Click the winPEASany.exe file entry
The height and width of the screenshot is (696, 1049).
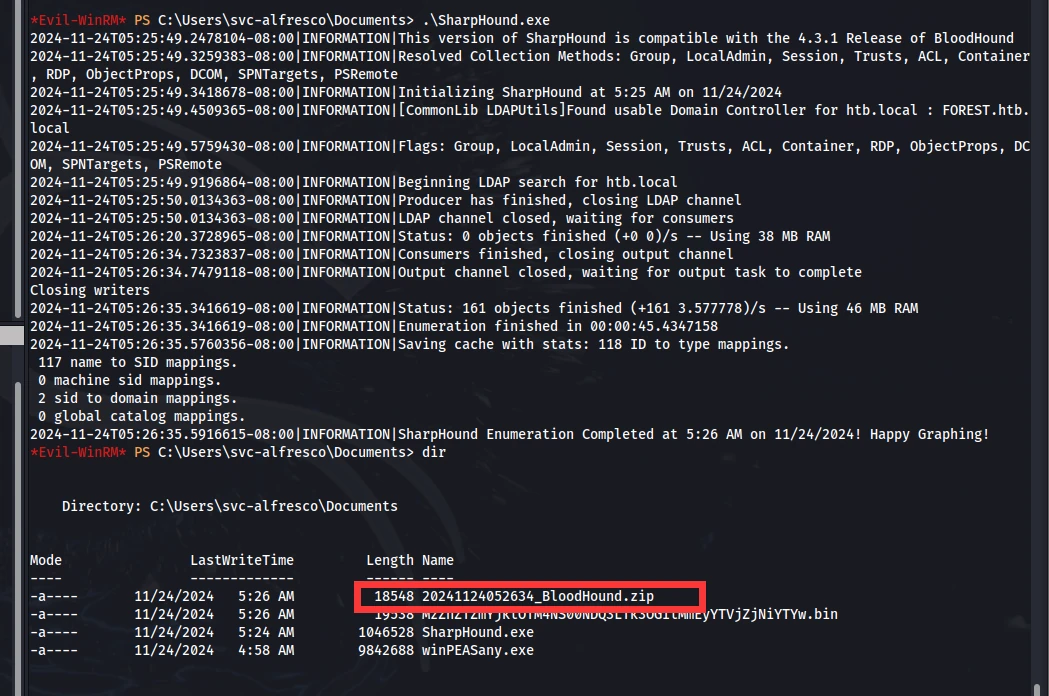point(478,650)
